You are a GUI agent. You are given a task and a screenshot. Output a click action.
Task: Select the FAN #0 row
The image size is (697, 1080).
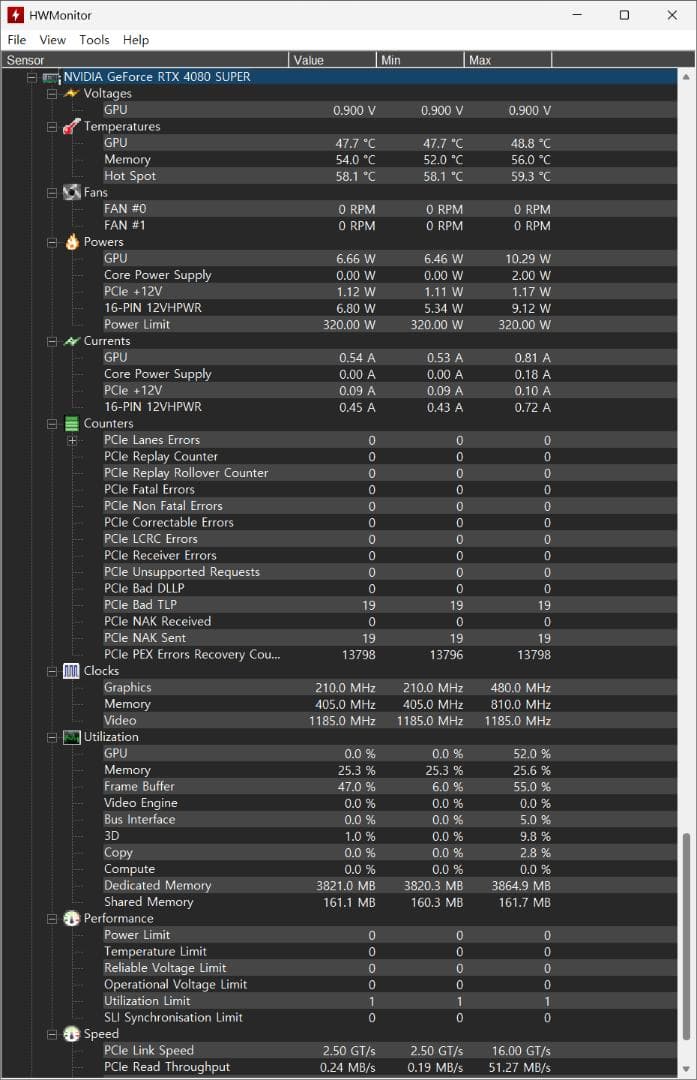point(389,209)
